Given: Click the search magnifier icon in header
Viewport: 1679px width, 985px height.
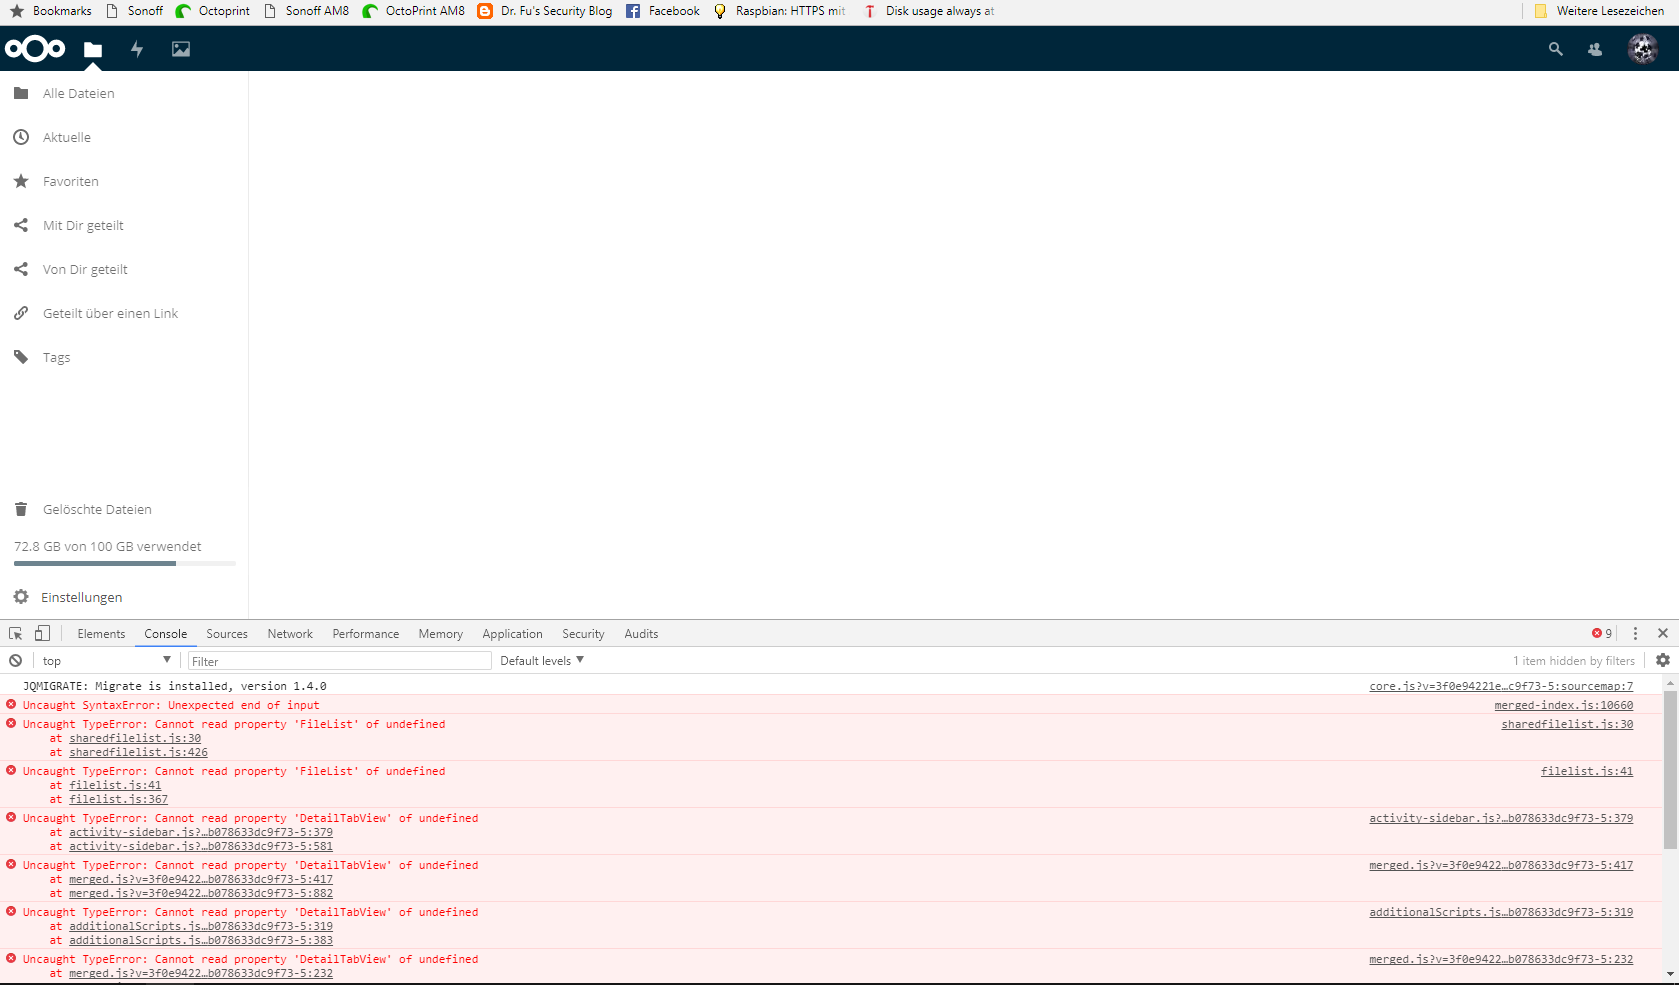Looking at the screenshot, I should pyautogui.click(x=1555, y=49).
